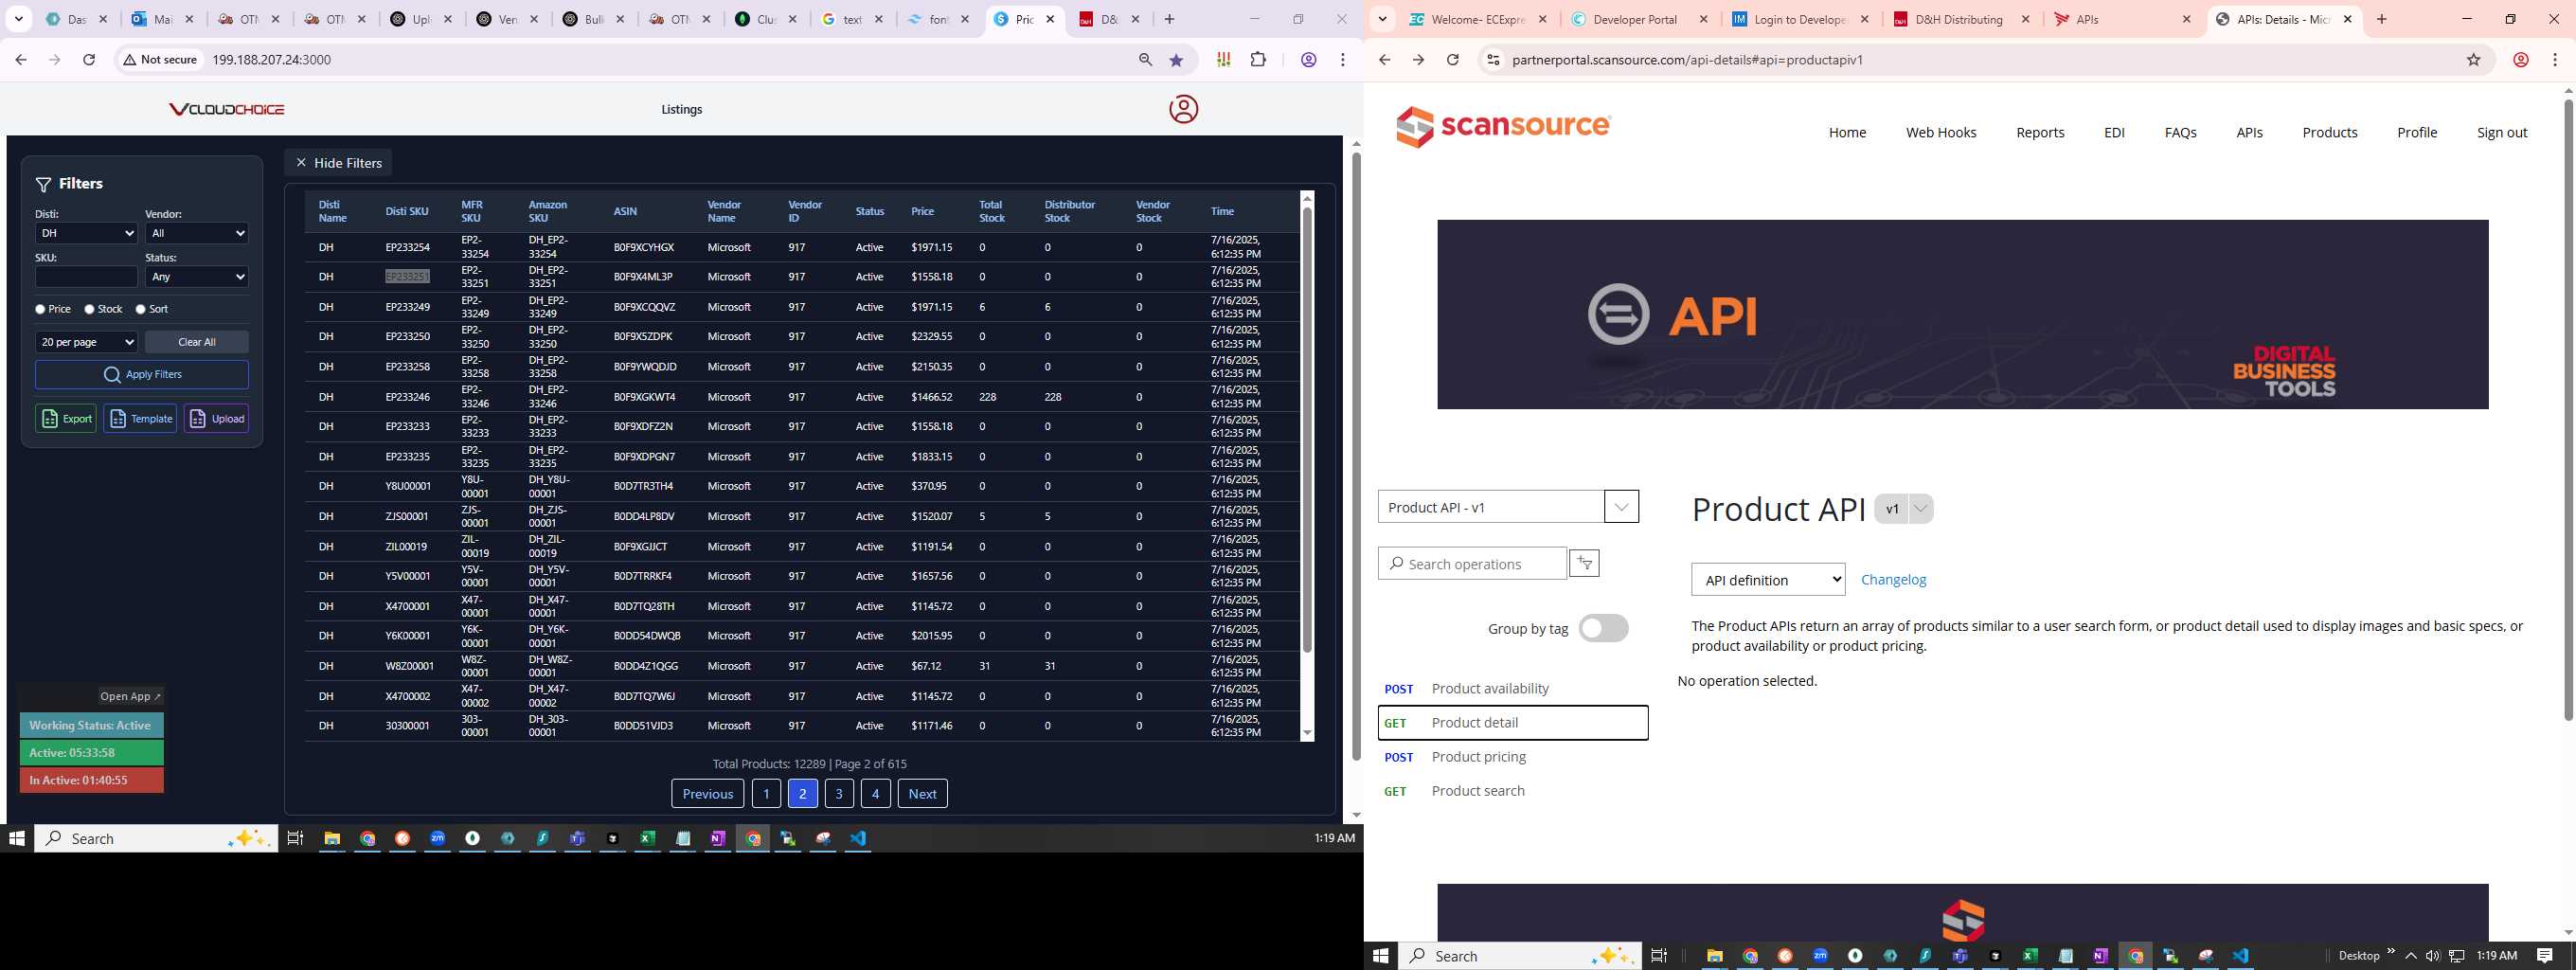Open extensions puzzle icon in left browser
This screenshot has width=2576, height=970.
[1258, 60]
